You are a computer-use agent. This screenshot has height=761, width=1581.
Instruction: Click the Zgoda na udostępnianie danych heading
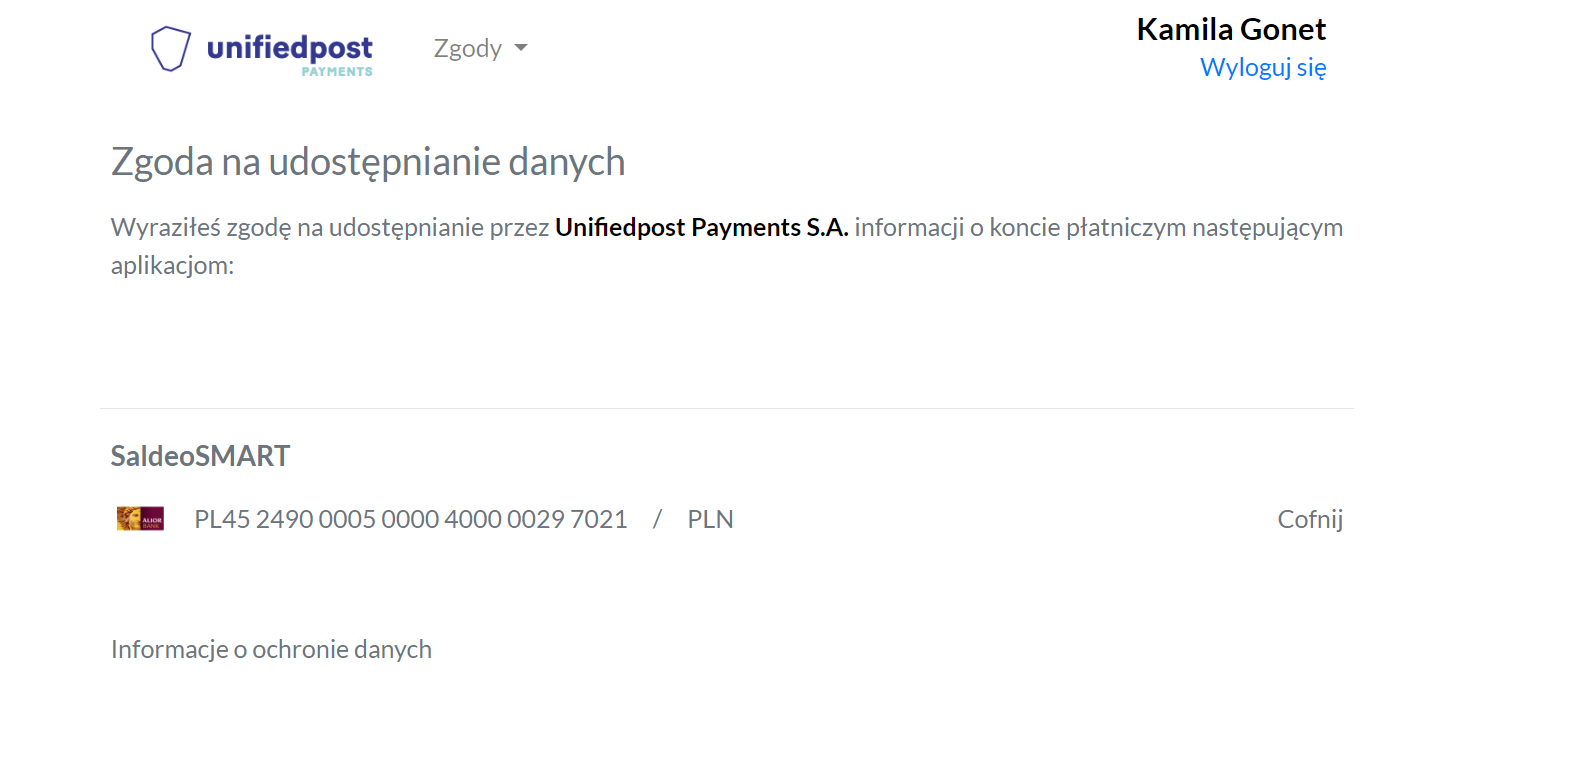[368, 162]
